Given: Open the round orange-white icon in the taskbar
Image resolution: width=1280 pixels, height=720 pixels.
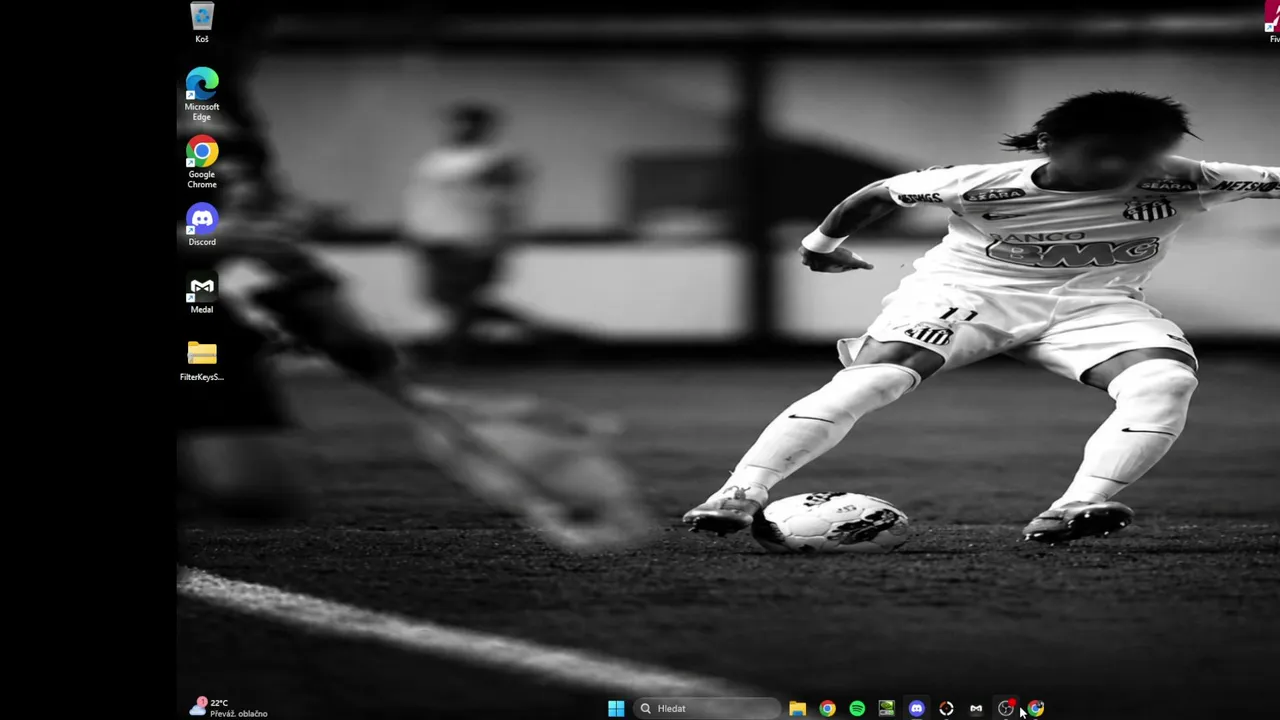Looking at the screenshot, I should (x=946, y=708).
